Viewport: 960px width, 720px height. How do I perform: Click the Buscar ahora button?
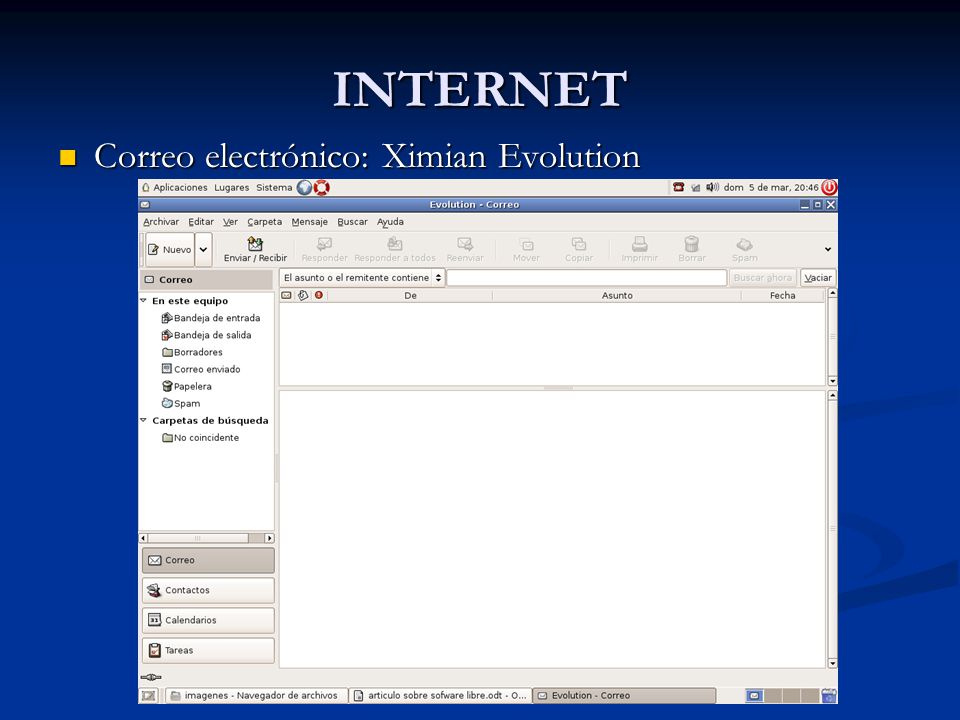[x=762, y=277]
